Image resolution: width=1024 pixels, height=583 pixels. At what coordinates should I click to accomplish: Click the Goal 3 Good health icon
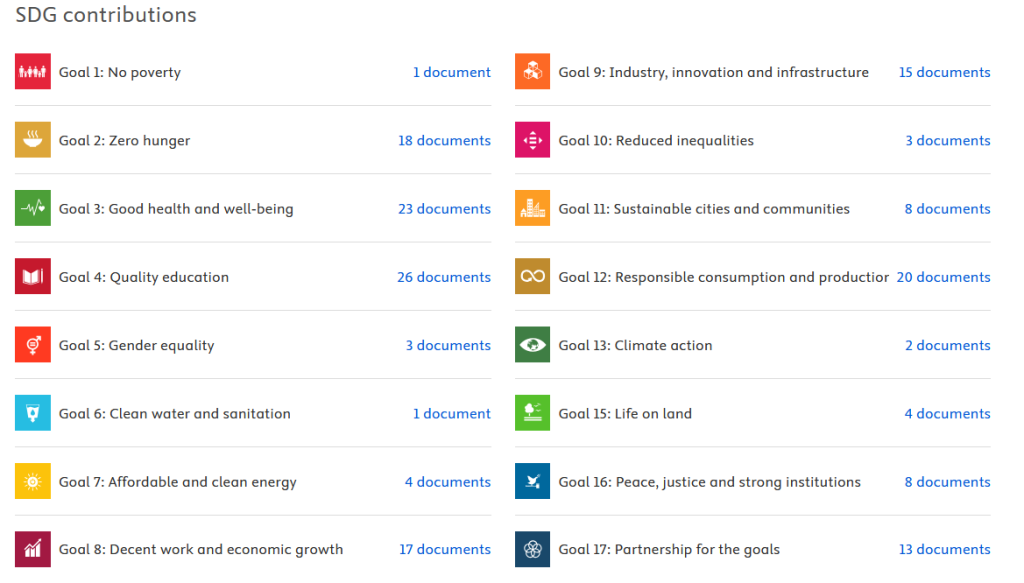click(33, 208)
